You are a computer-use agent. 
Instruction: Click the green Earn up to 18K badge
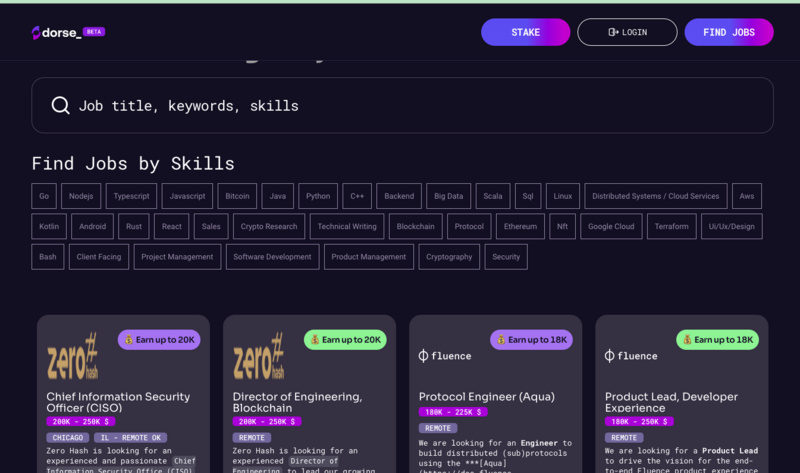click(x=717, y=340)
